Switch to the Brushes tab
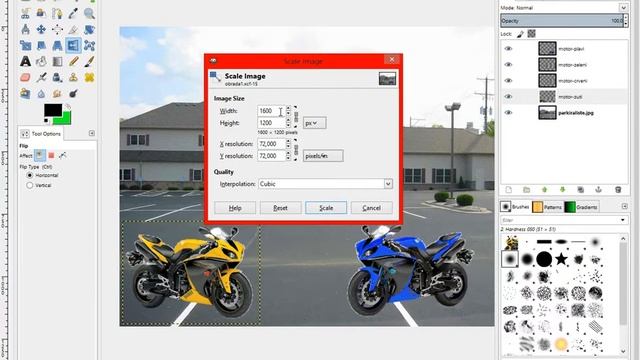 [516, 207]
